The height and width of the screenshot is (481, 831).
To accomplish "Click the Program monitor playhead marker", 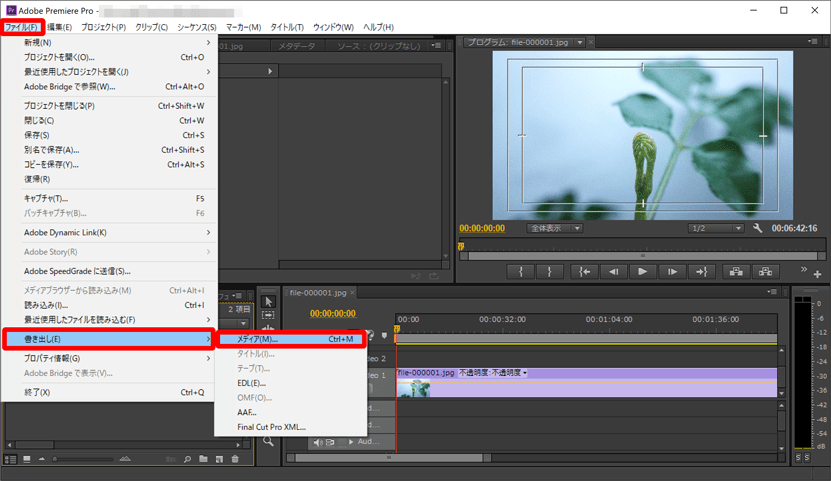I will click(461, 246).
